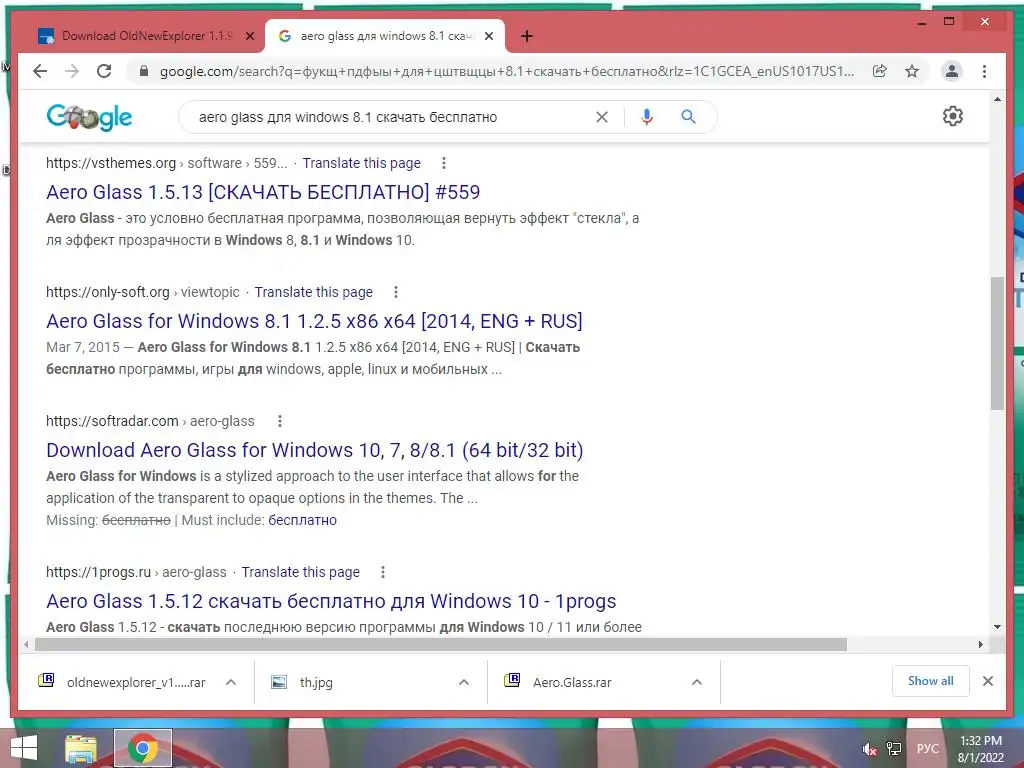The image size is (1024, 768).
Task: Click the browser forward arrow
Action: click(72, 71)
